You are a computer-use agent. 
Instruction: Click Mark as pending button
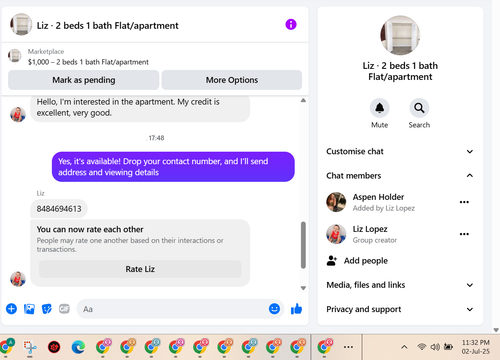pos(84,80)
